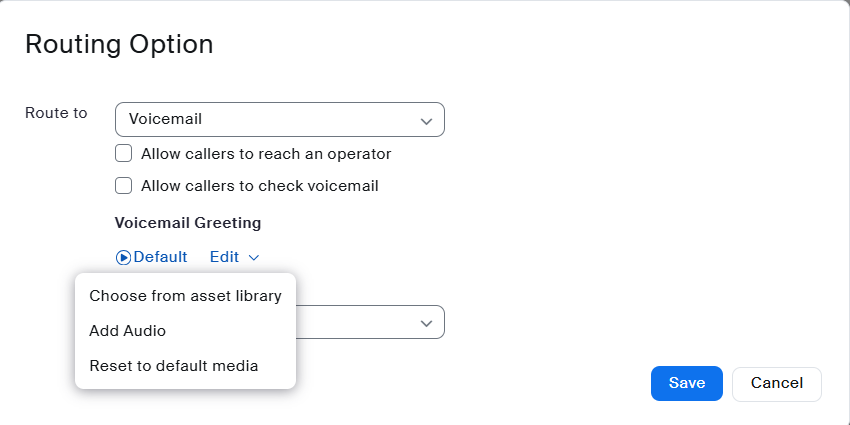Play the default voicemail greeting icon
The width and height of the screenshot is (850, 425).
coord(123,257)
